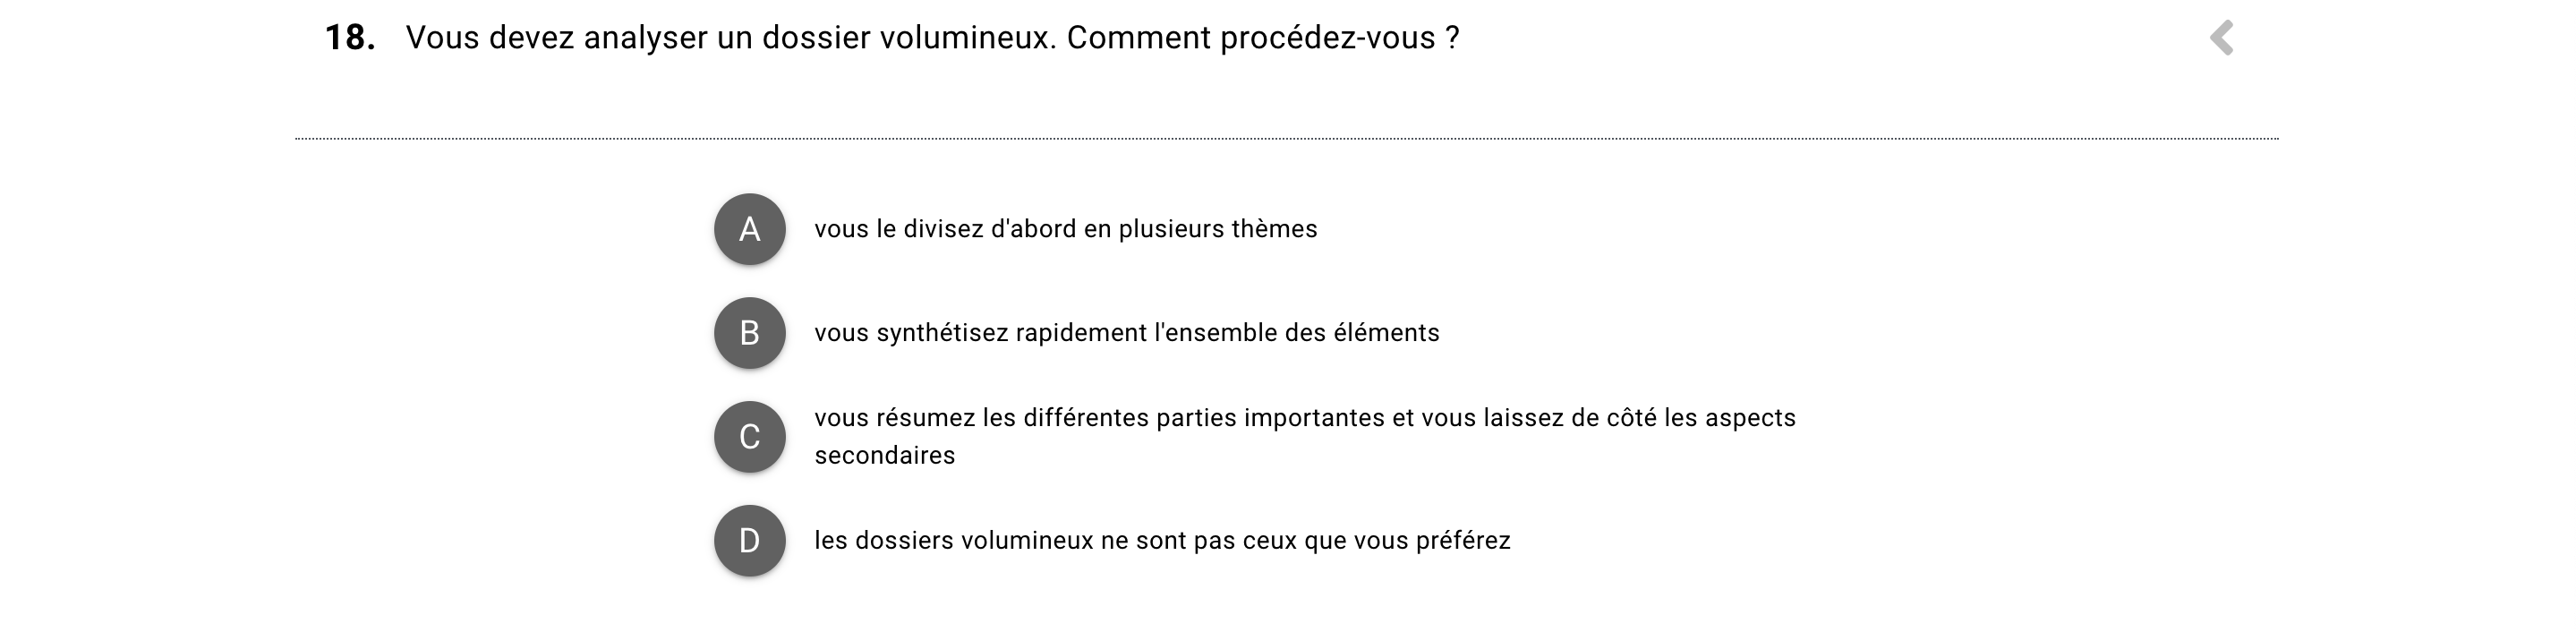Click the dotted separator line below the question
Viewport: 2576px width, 632px height.
[x=1286, y=139]
